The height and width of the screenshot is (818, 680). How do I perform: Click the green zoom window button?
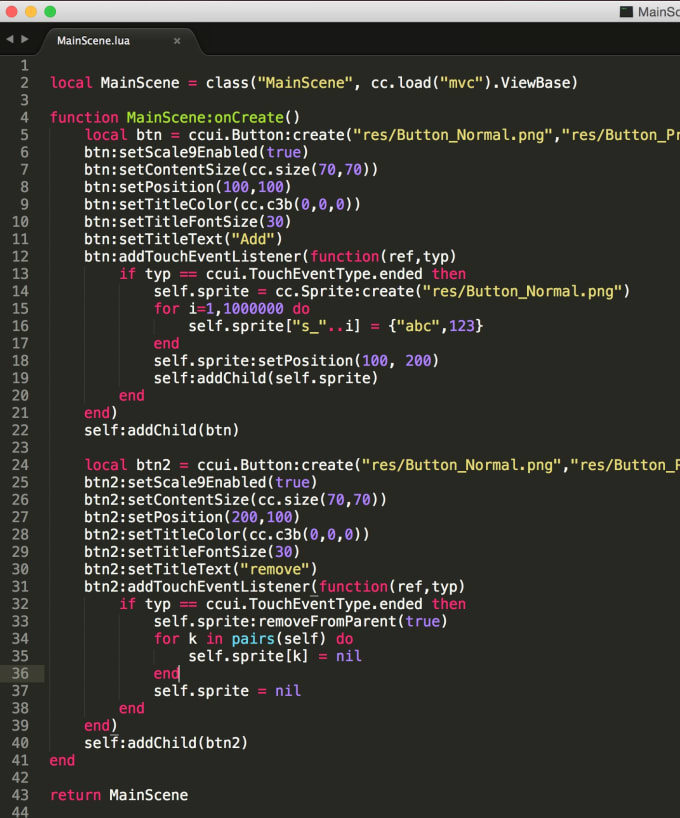click(50, 11)
